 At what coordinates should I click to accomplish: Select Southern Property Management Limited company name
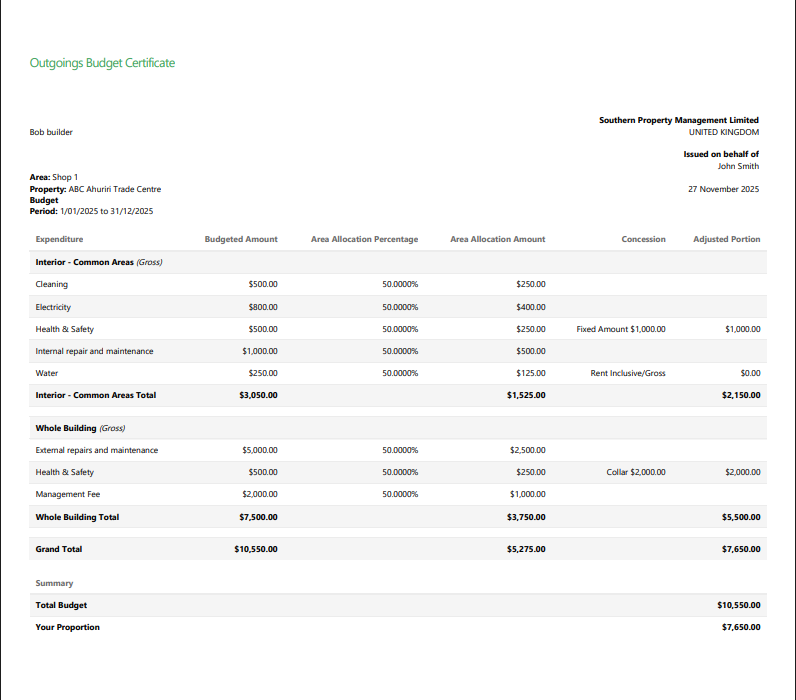678,120
